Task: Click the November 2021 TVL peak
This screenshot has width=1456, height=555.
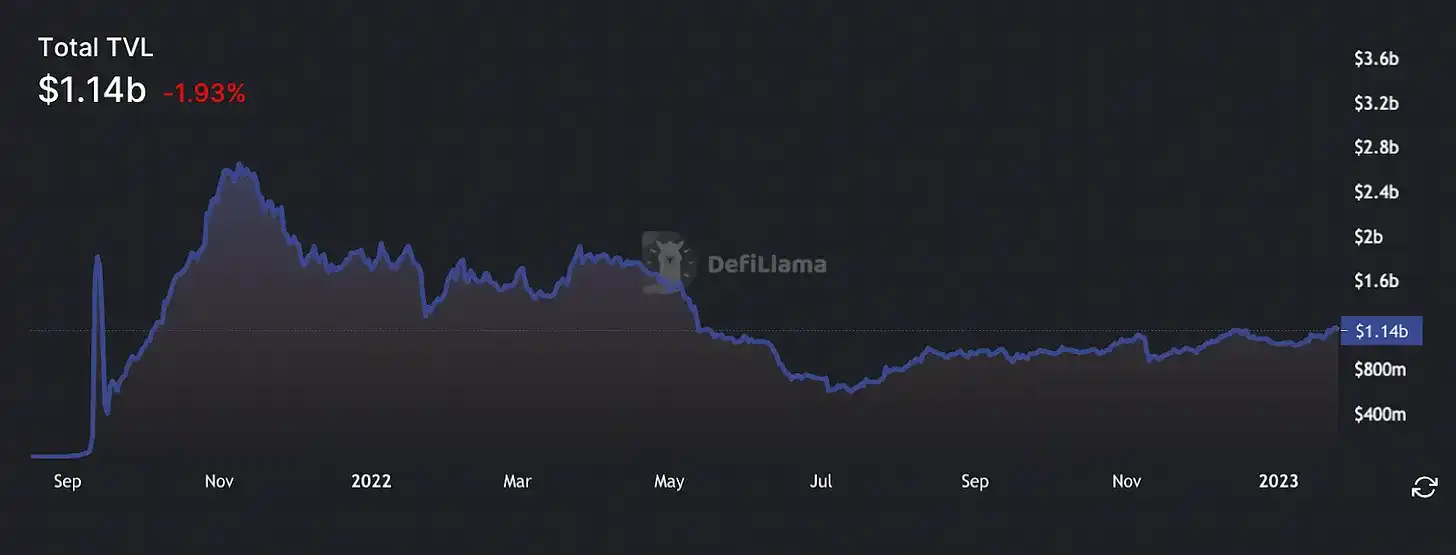Action: [238, 165]
